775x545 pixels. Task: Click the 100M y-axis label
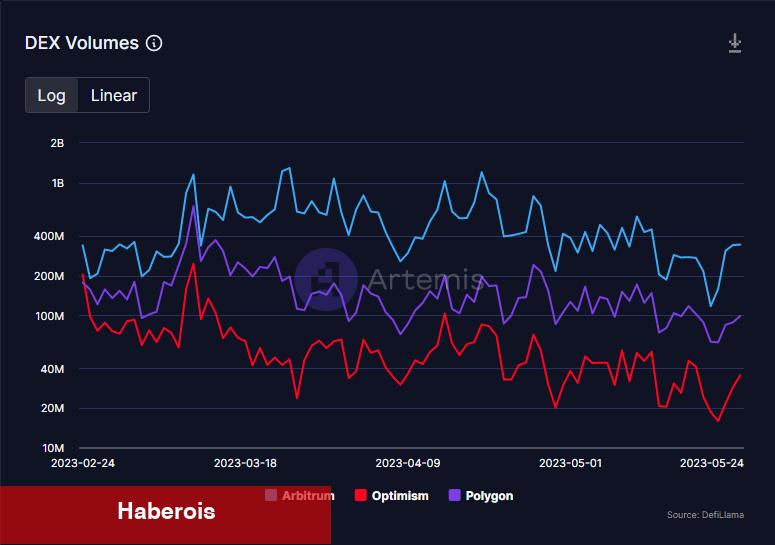[x=49, y=316]
